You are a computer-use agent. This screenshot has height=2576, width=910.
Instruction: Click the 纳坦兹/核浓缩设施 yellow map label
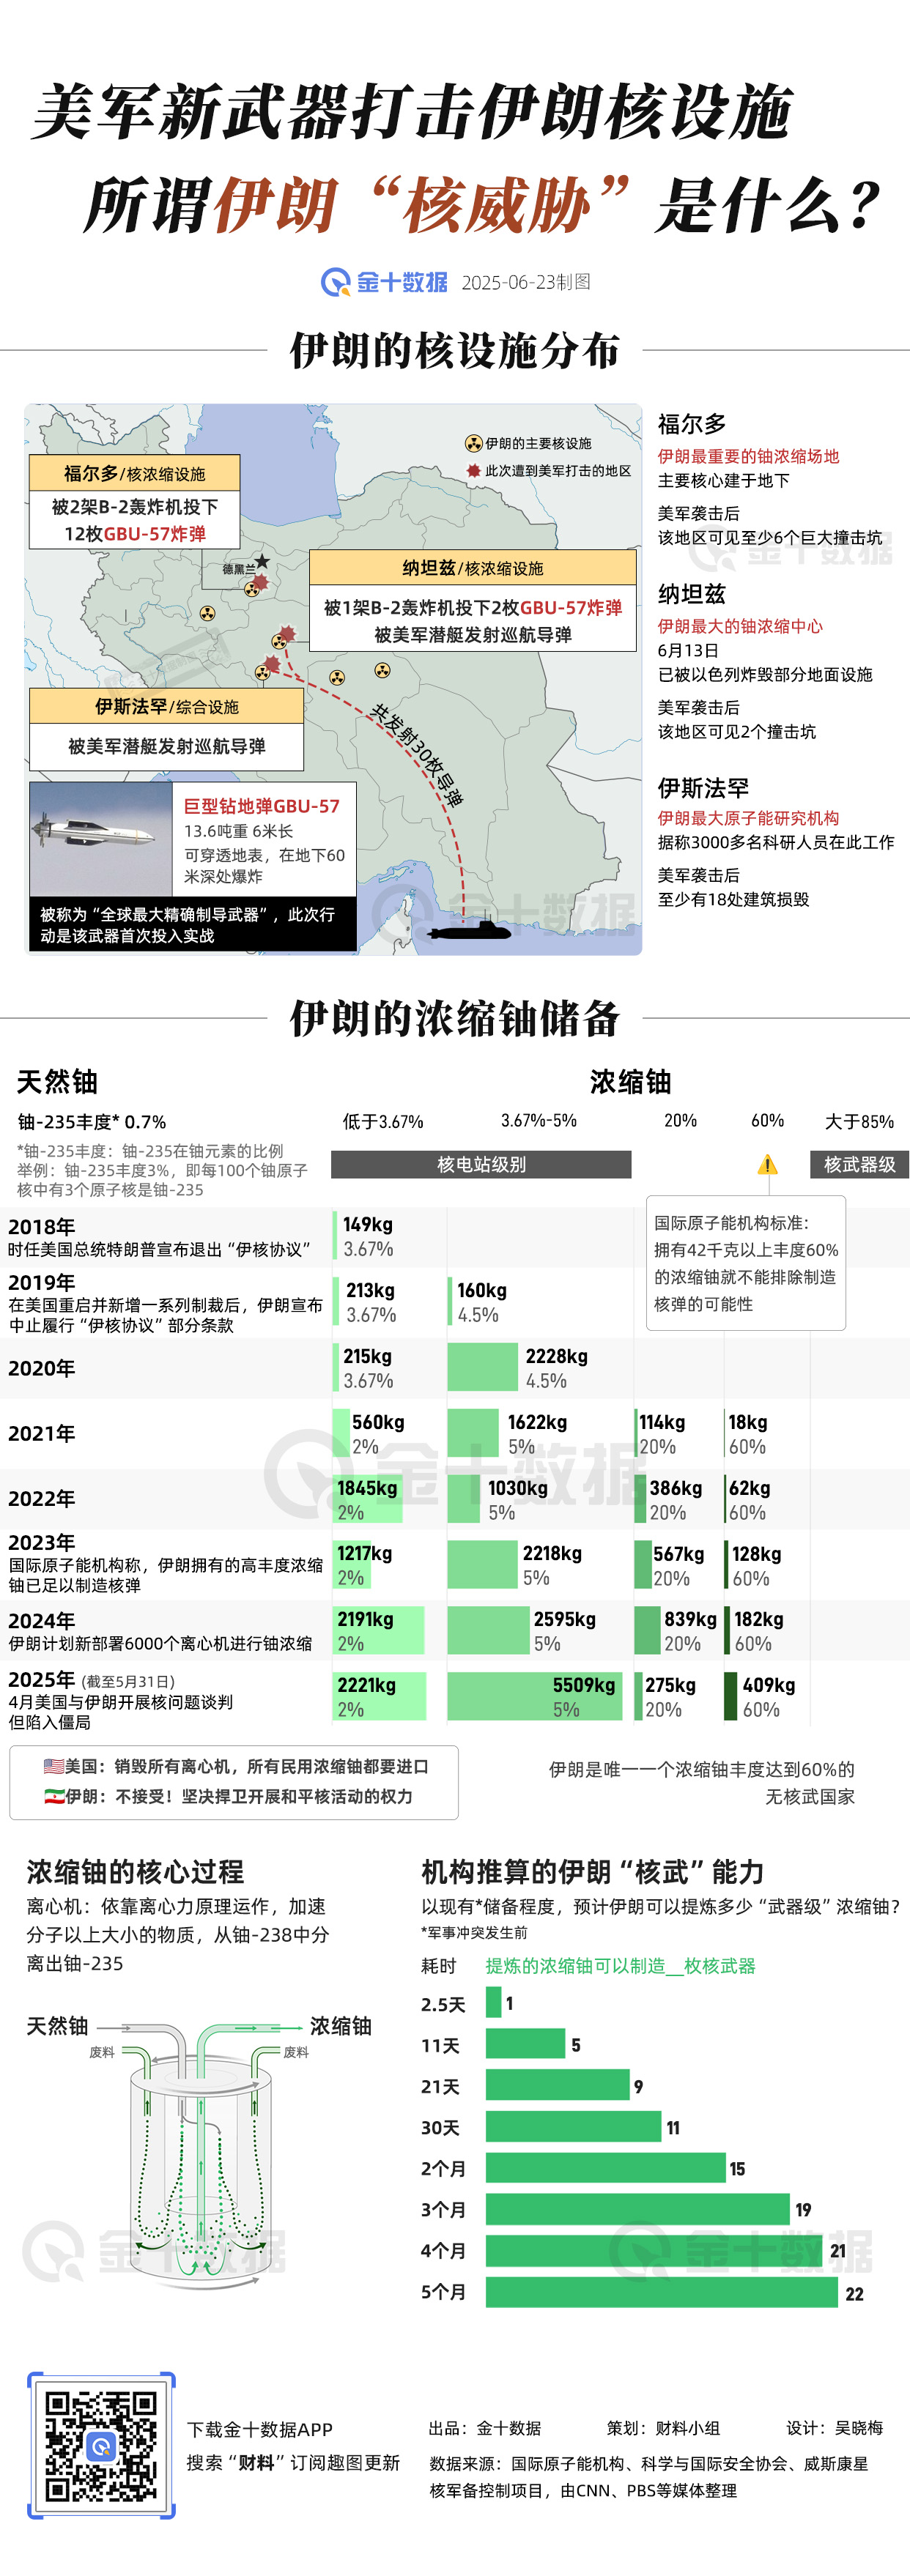click(x=472, y=567)
